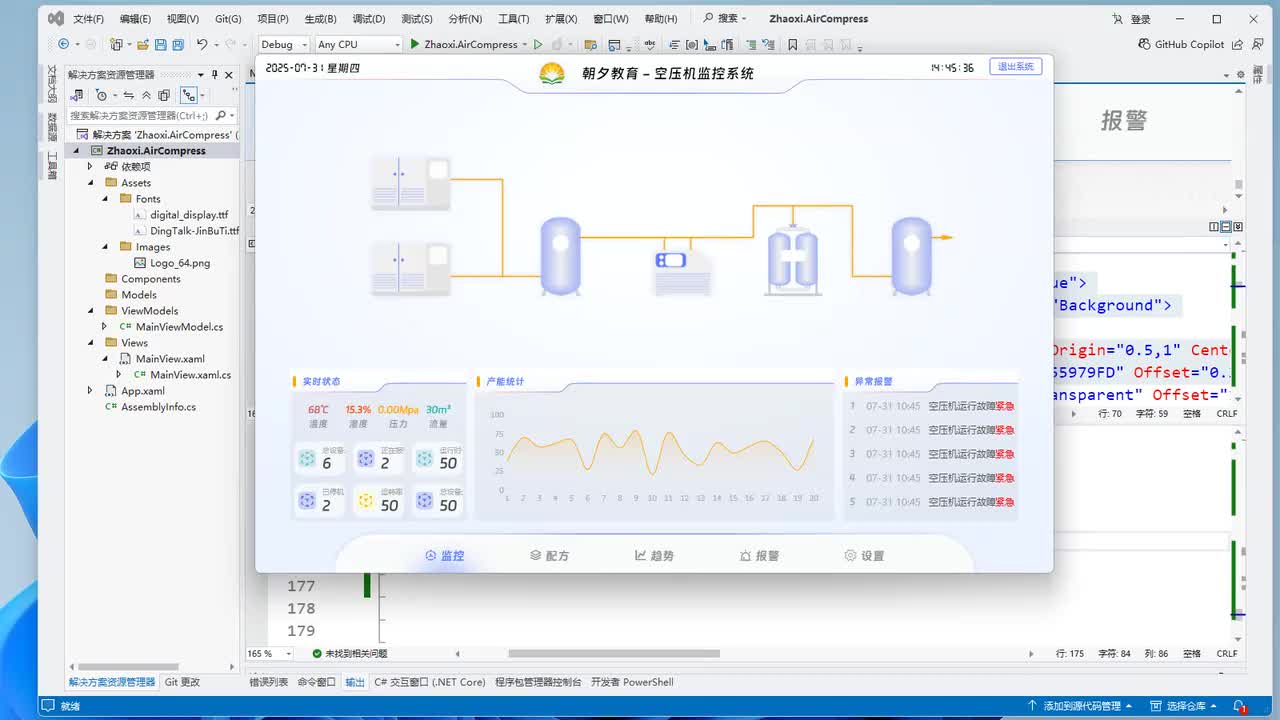Click the app logo in monitoring window header
1280x720 pixels.
(552, 73)
